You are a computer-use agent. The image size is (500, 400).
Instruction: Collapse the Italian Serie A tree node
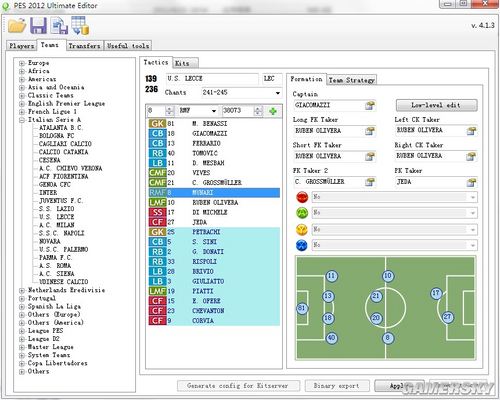(22, 120)
